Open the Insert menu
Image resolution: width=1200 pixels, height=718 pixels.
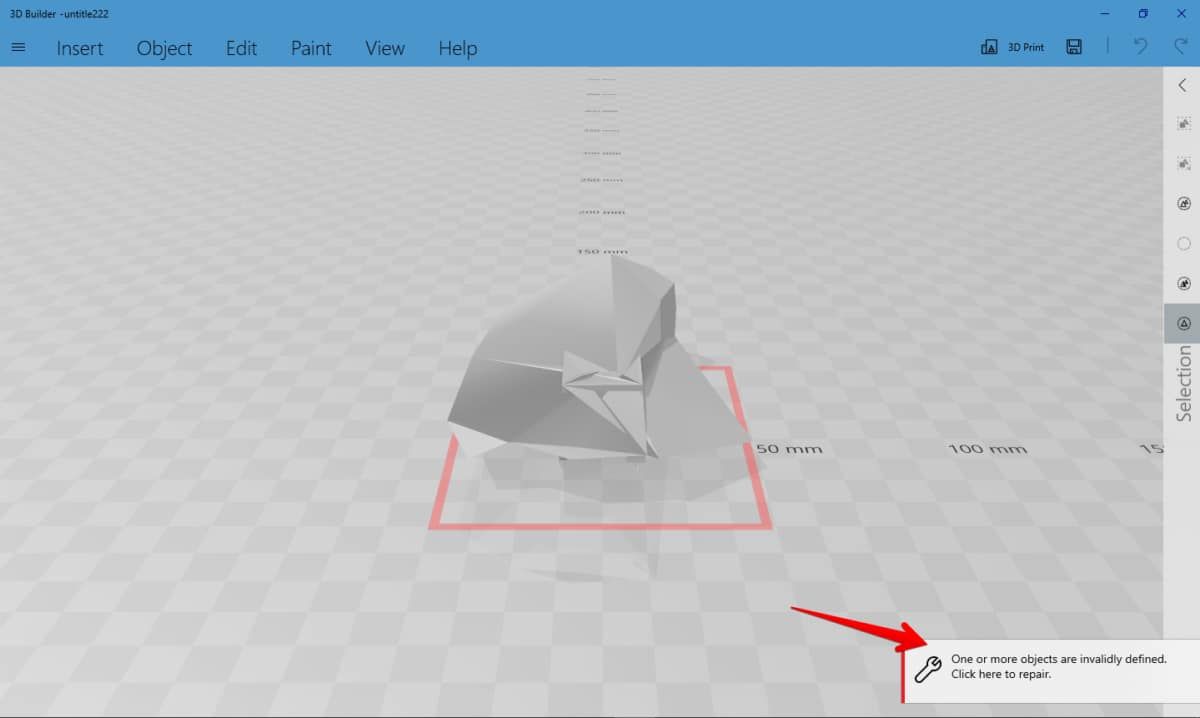pyautogui.click(x=80, y=48)
